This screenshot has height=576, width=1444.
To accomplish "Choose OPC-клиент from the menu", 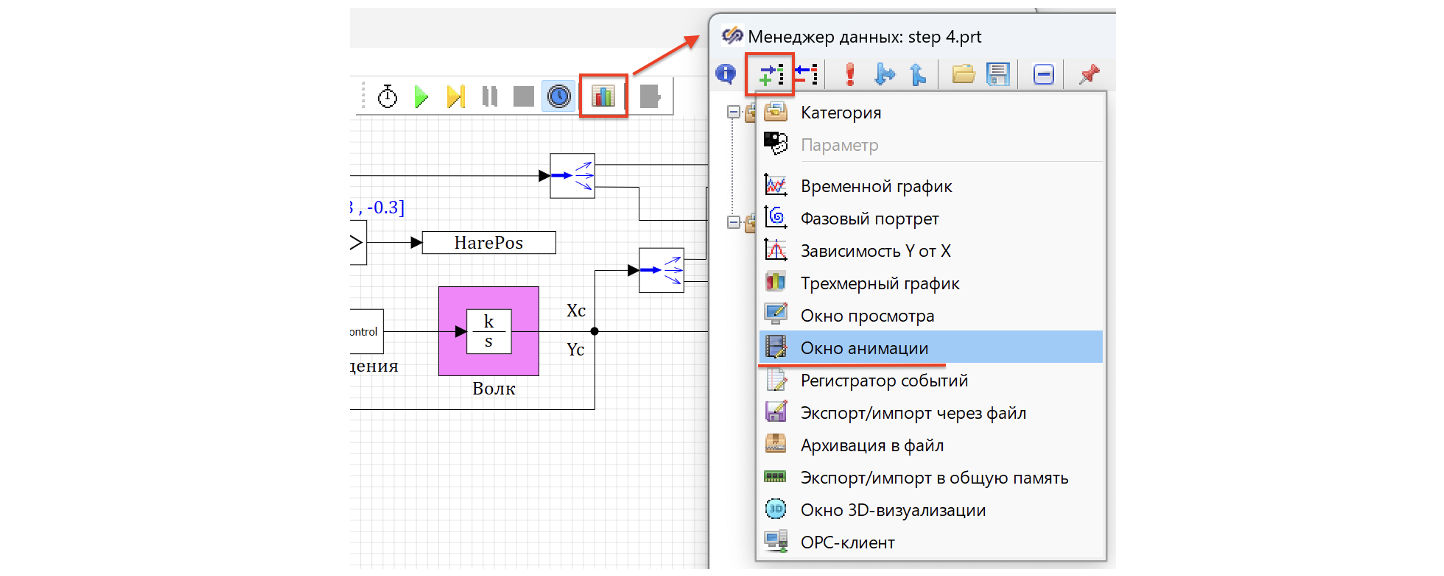I will pyautogui.click(x=931, y=543).
